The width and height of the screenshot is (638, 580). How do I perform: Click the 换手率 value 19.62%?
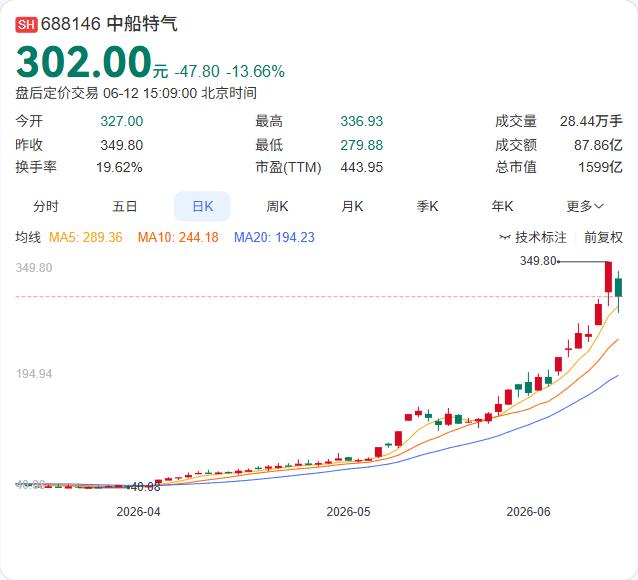click(119, 167)
